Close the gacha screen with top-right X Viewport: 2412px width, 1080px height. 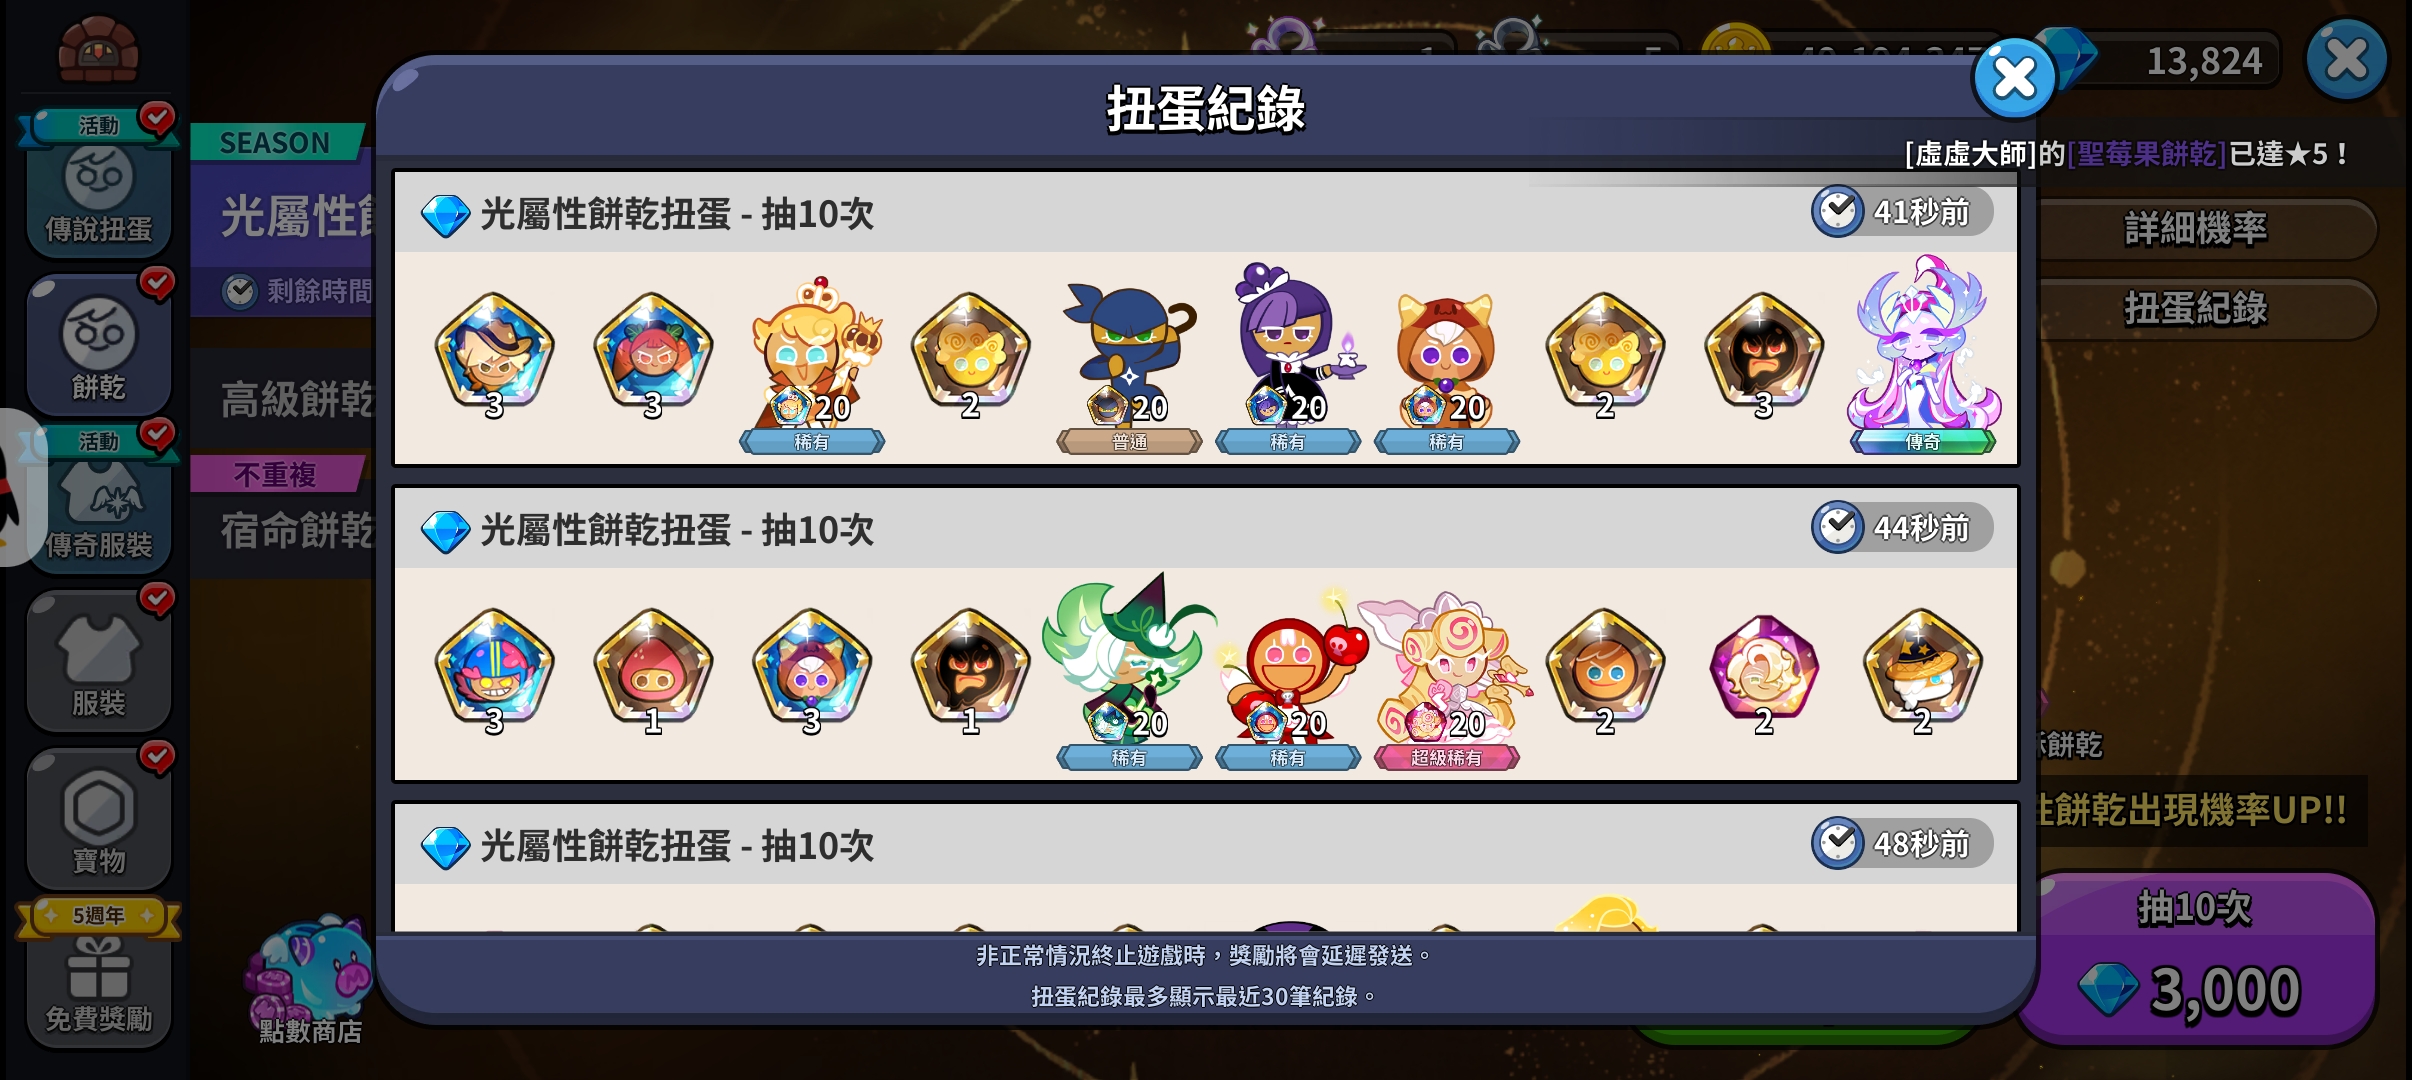tap(2346, 59)
